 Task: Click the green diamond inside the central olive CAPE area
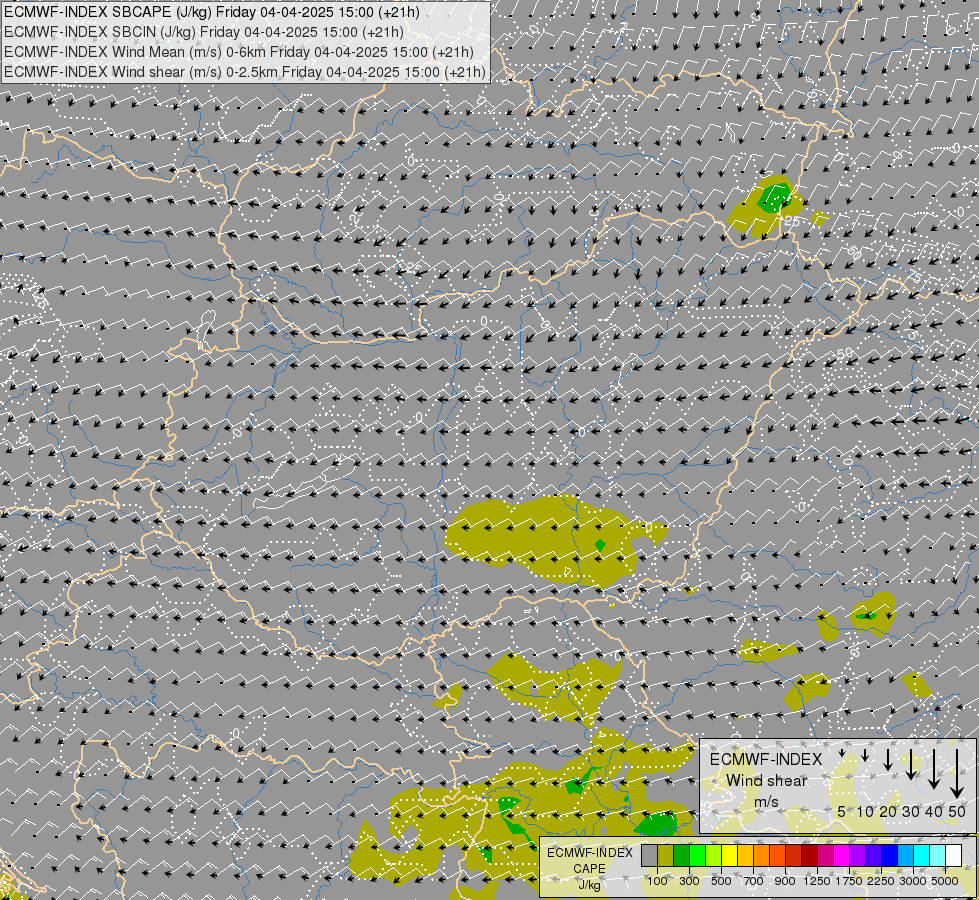tap(600, 545)
